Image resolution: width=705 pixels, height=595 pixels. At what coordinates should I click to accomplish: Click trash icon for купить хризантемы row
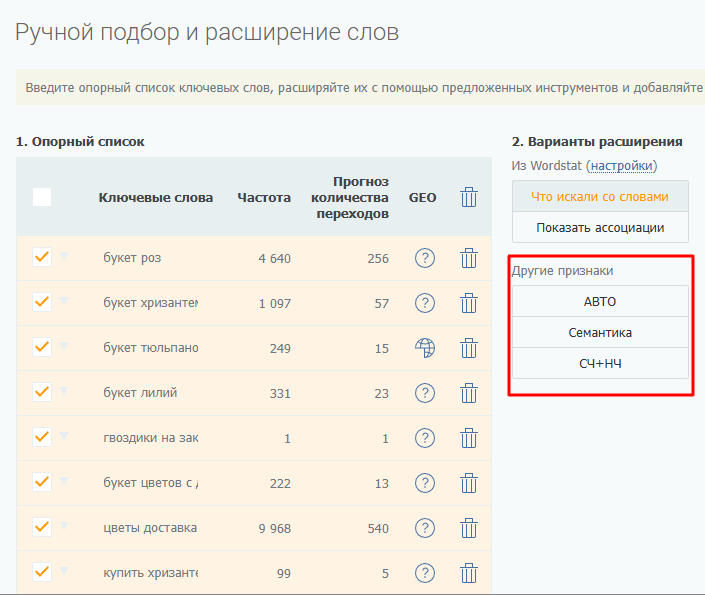(x=468, y=573)
